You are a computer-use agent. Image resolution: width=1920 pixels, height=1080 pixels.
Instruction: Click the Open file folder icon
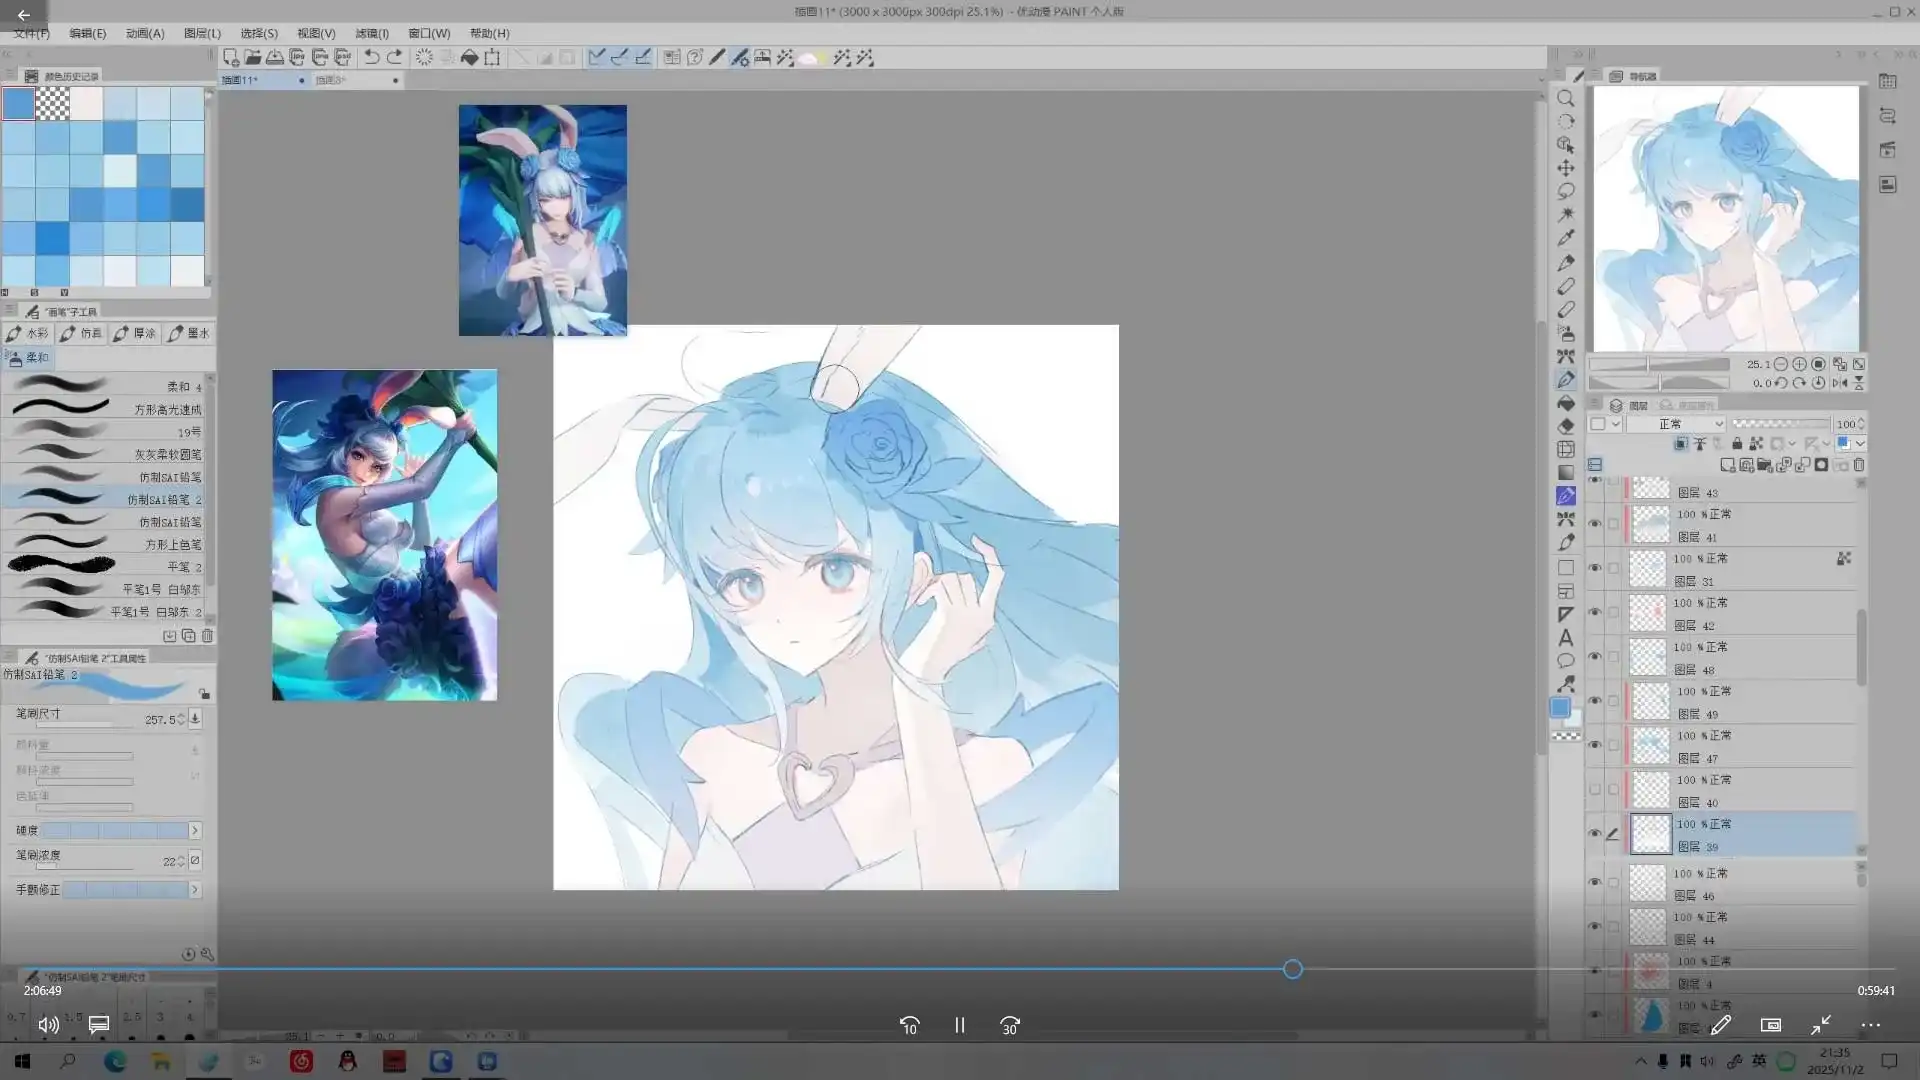pyautogui.click(x=253, y=57)
